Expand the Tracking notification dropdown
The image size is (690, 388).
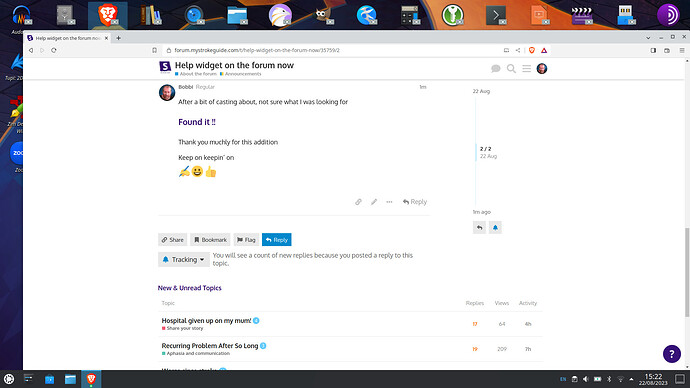point(184,260)
